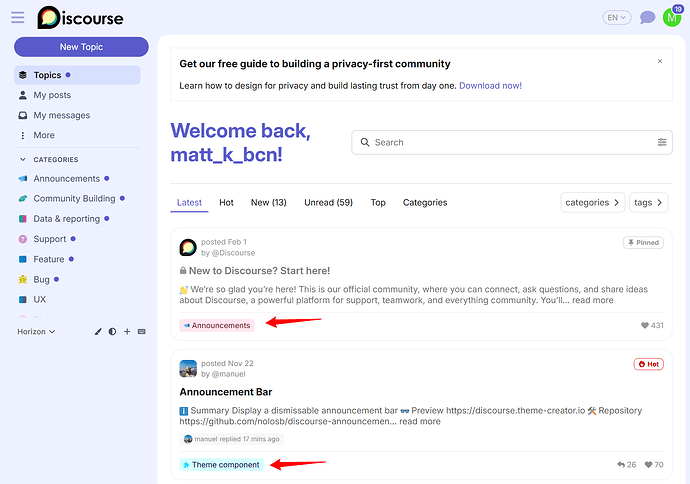This screenshot has width=690, height=484.
Task: Open the Announcement Bar topic
Action: coord(226,392)
